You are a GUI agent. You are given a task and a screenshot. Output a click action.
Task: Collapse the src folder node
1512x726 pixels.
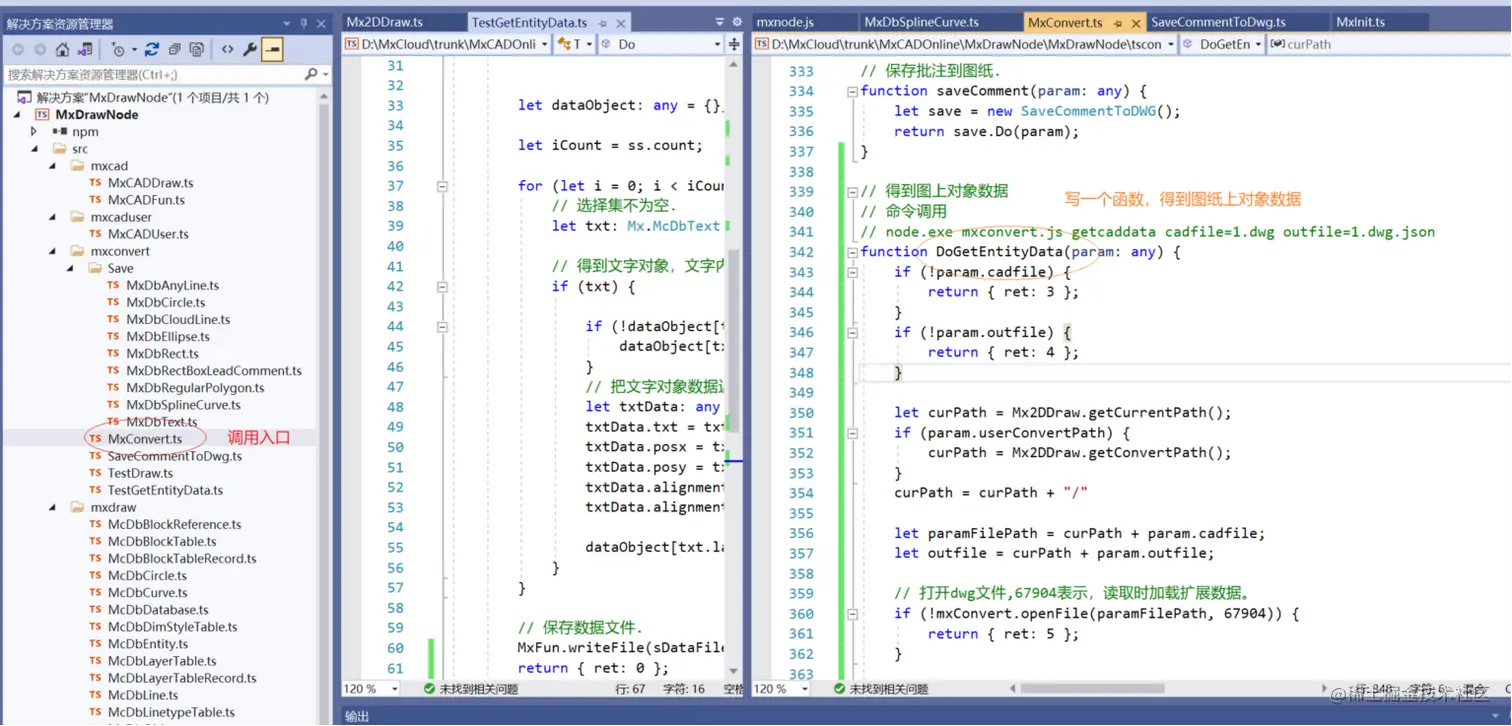point(34,149)
